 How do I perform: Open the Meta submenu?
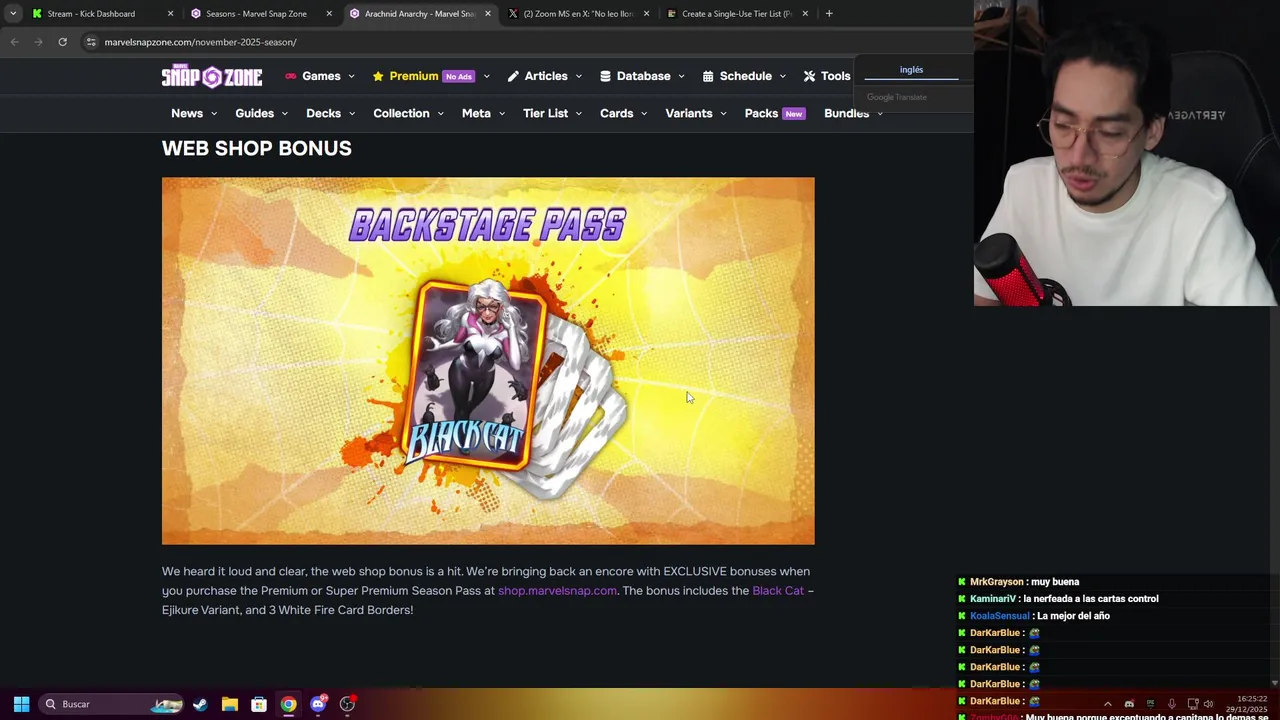click(483, 113)
